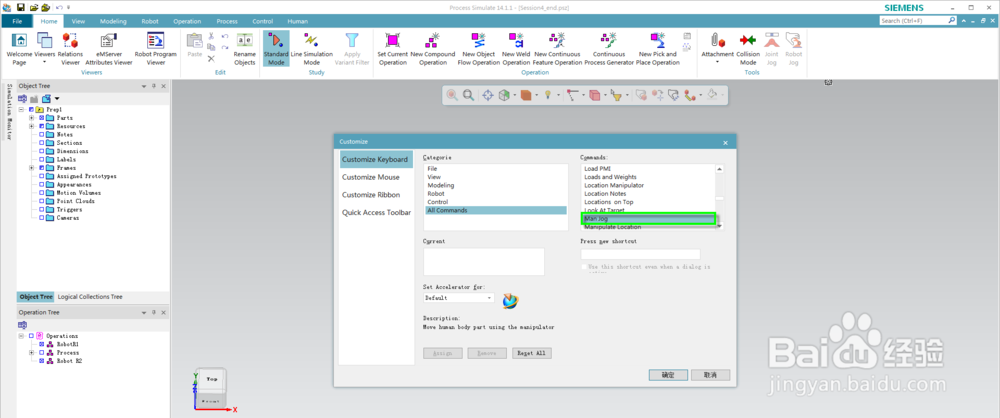Confirm the Customize dialog with 确定
The width and height of the screenshot is (1000, 418).
click(668, 375)
